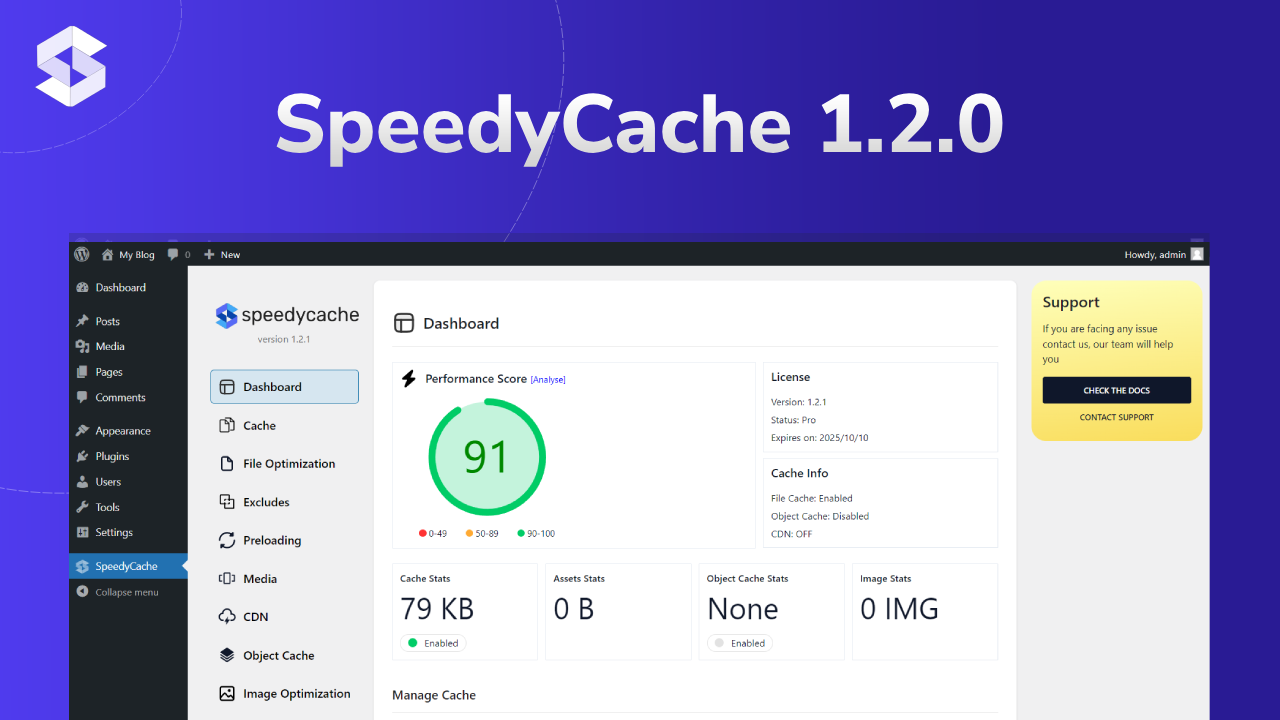Click the speedycache logo in plugin panel
Screen dimensions: 1280x720
tap(287, 315)
